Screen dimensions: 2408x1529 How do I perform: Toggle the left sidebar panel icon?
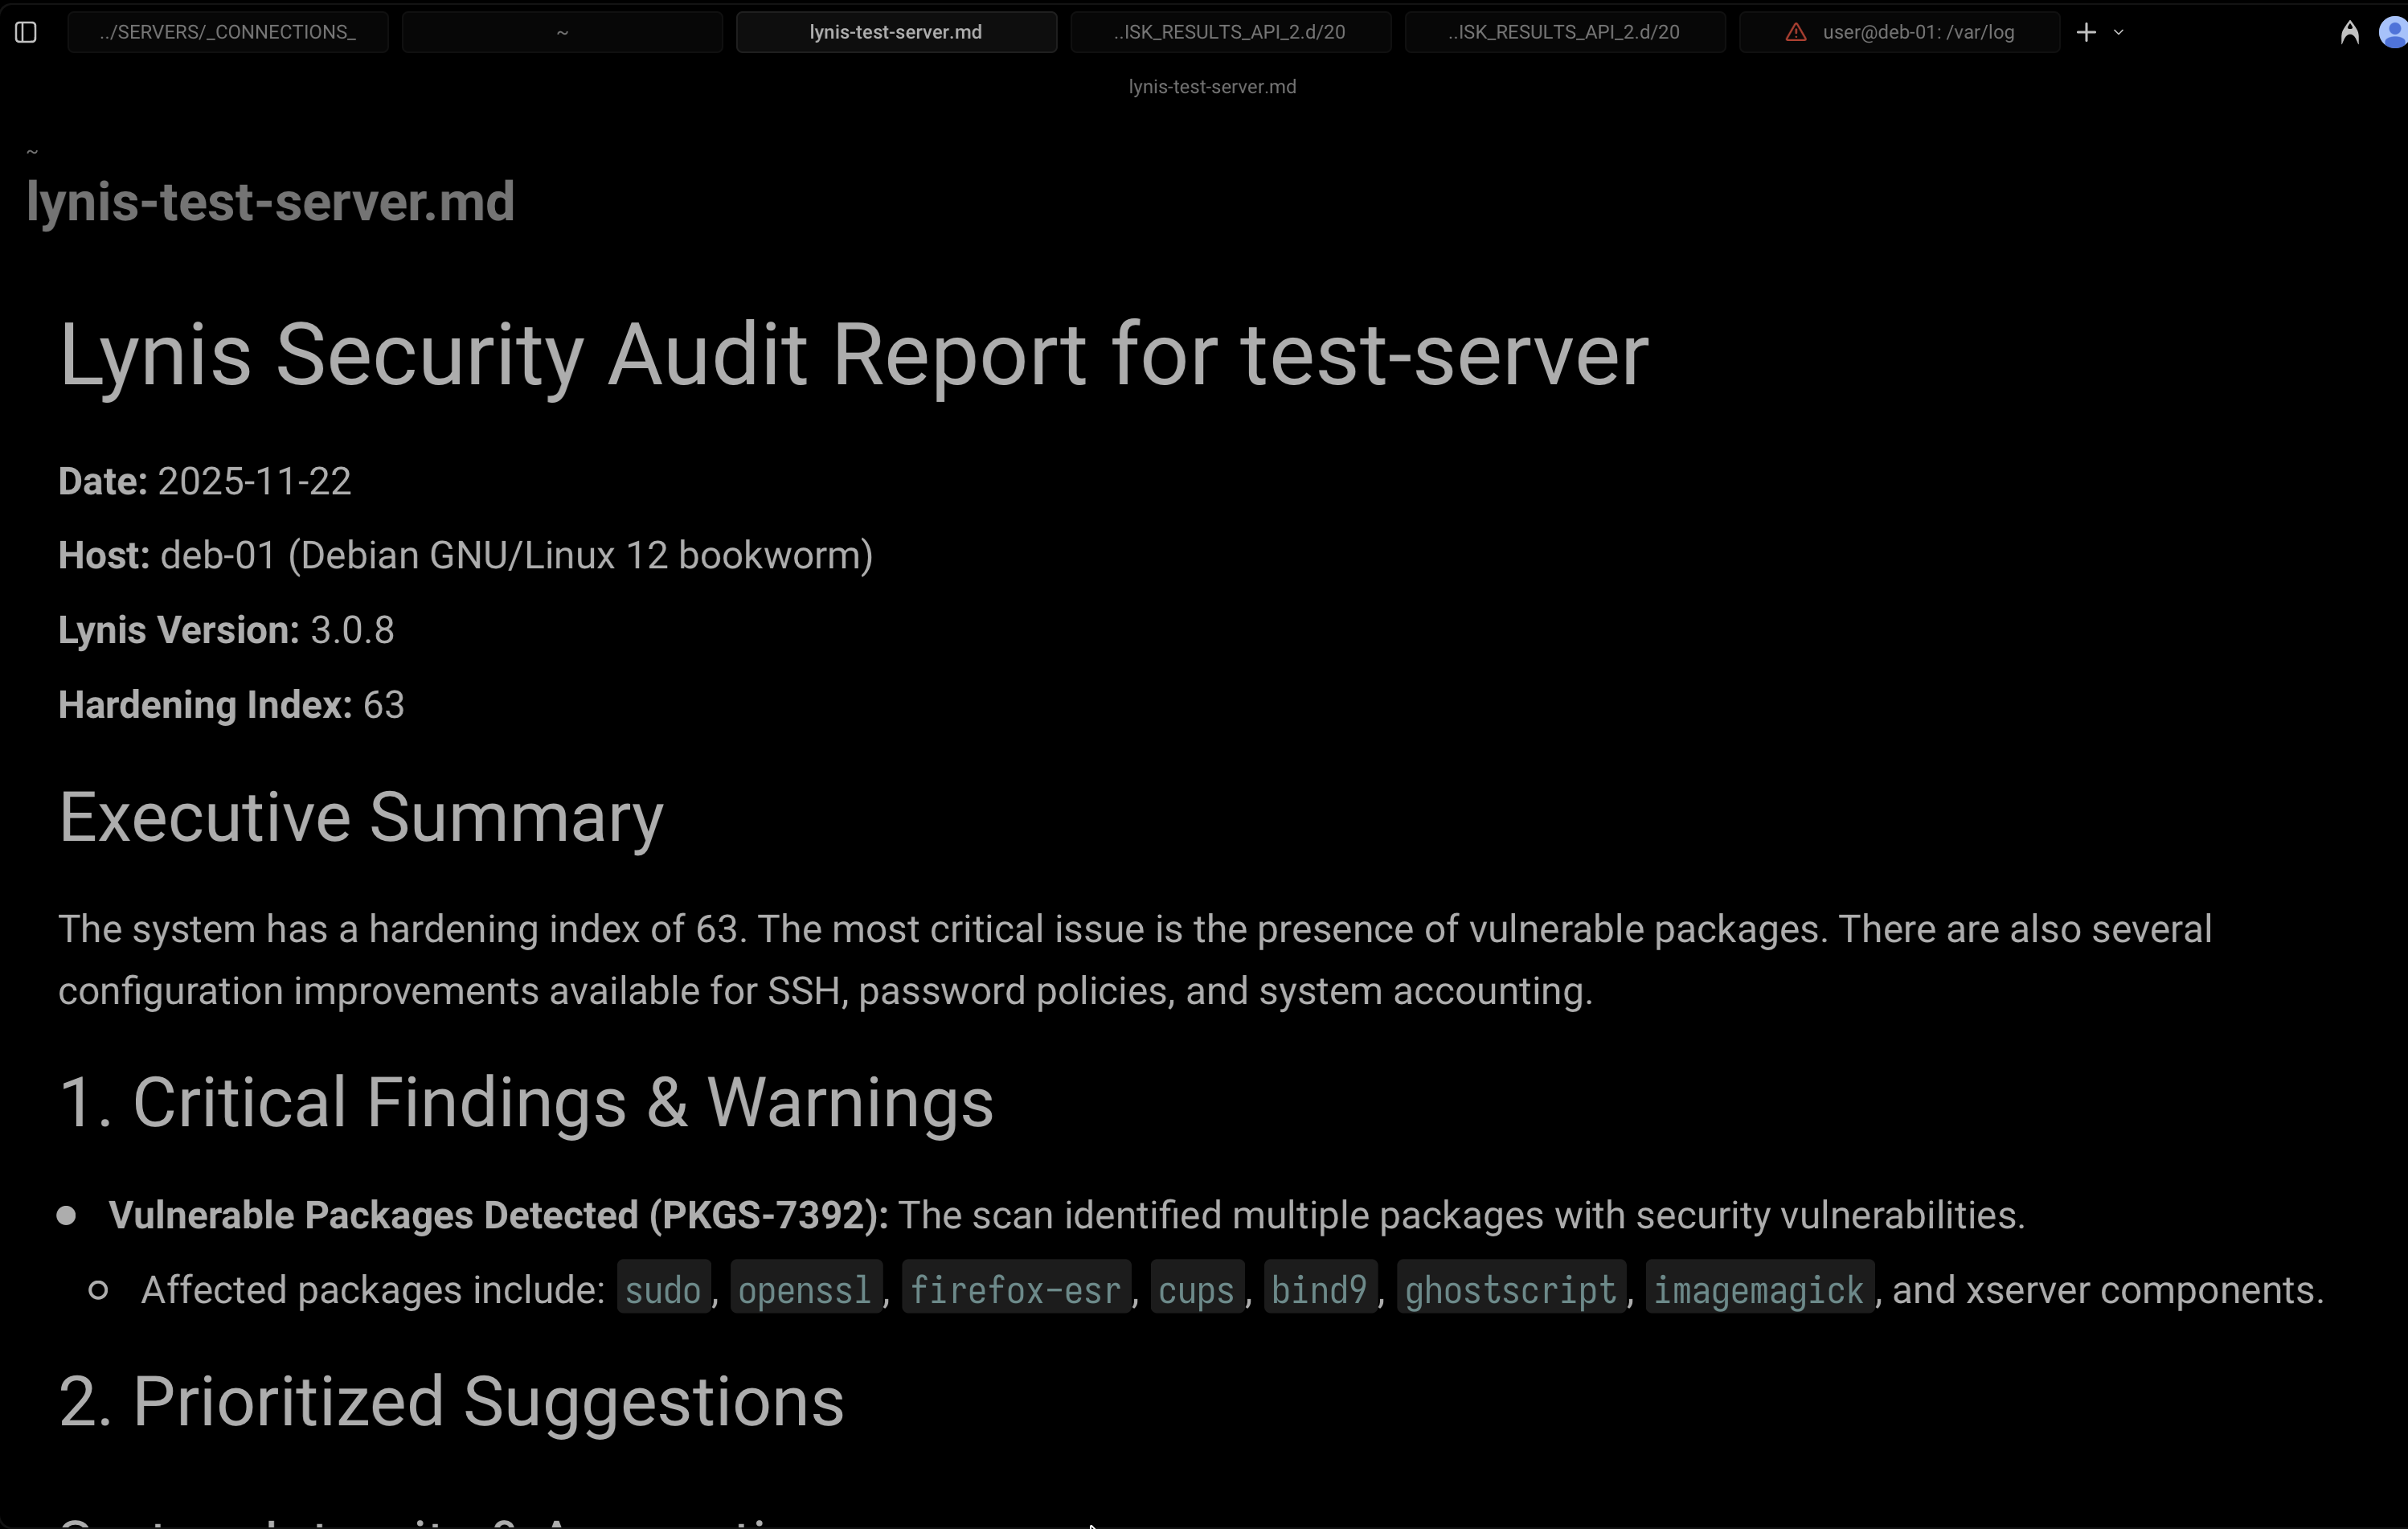[27, 32]
